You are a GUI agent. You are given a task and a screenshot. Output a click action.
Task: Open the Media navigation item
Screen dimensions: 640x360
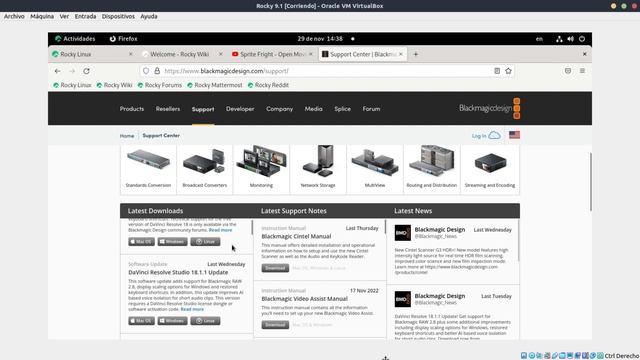313,109
